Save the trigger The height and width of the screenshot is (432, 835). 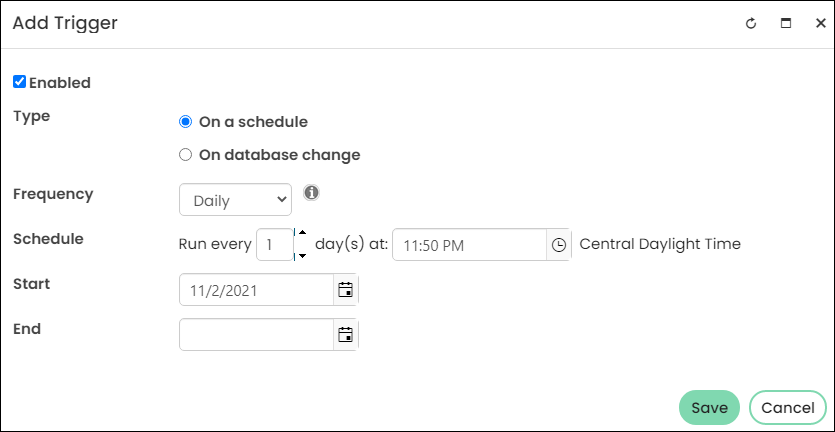point(709,407)
